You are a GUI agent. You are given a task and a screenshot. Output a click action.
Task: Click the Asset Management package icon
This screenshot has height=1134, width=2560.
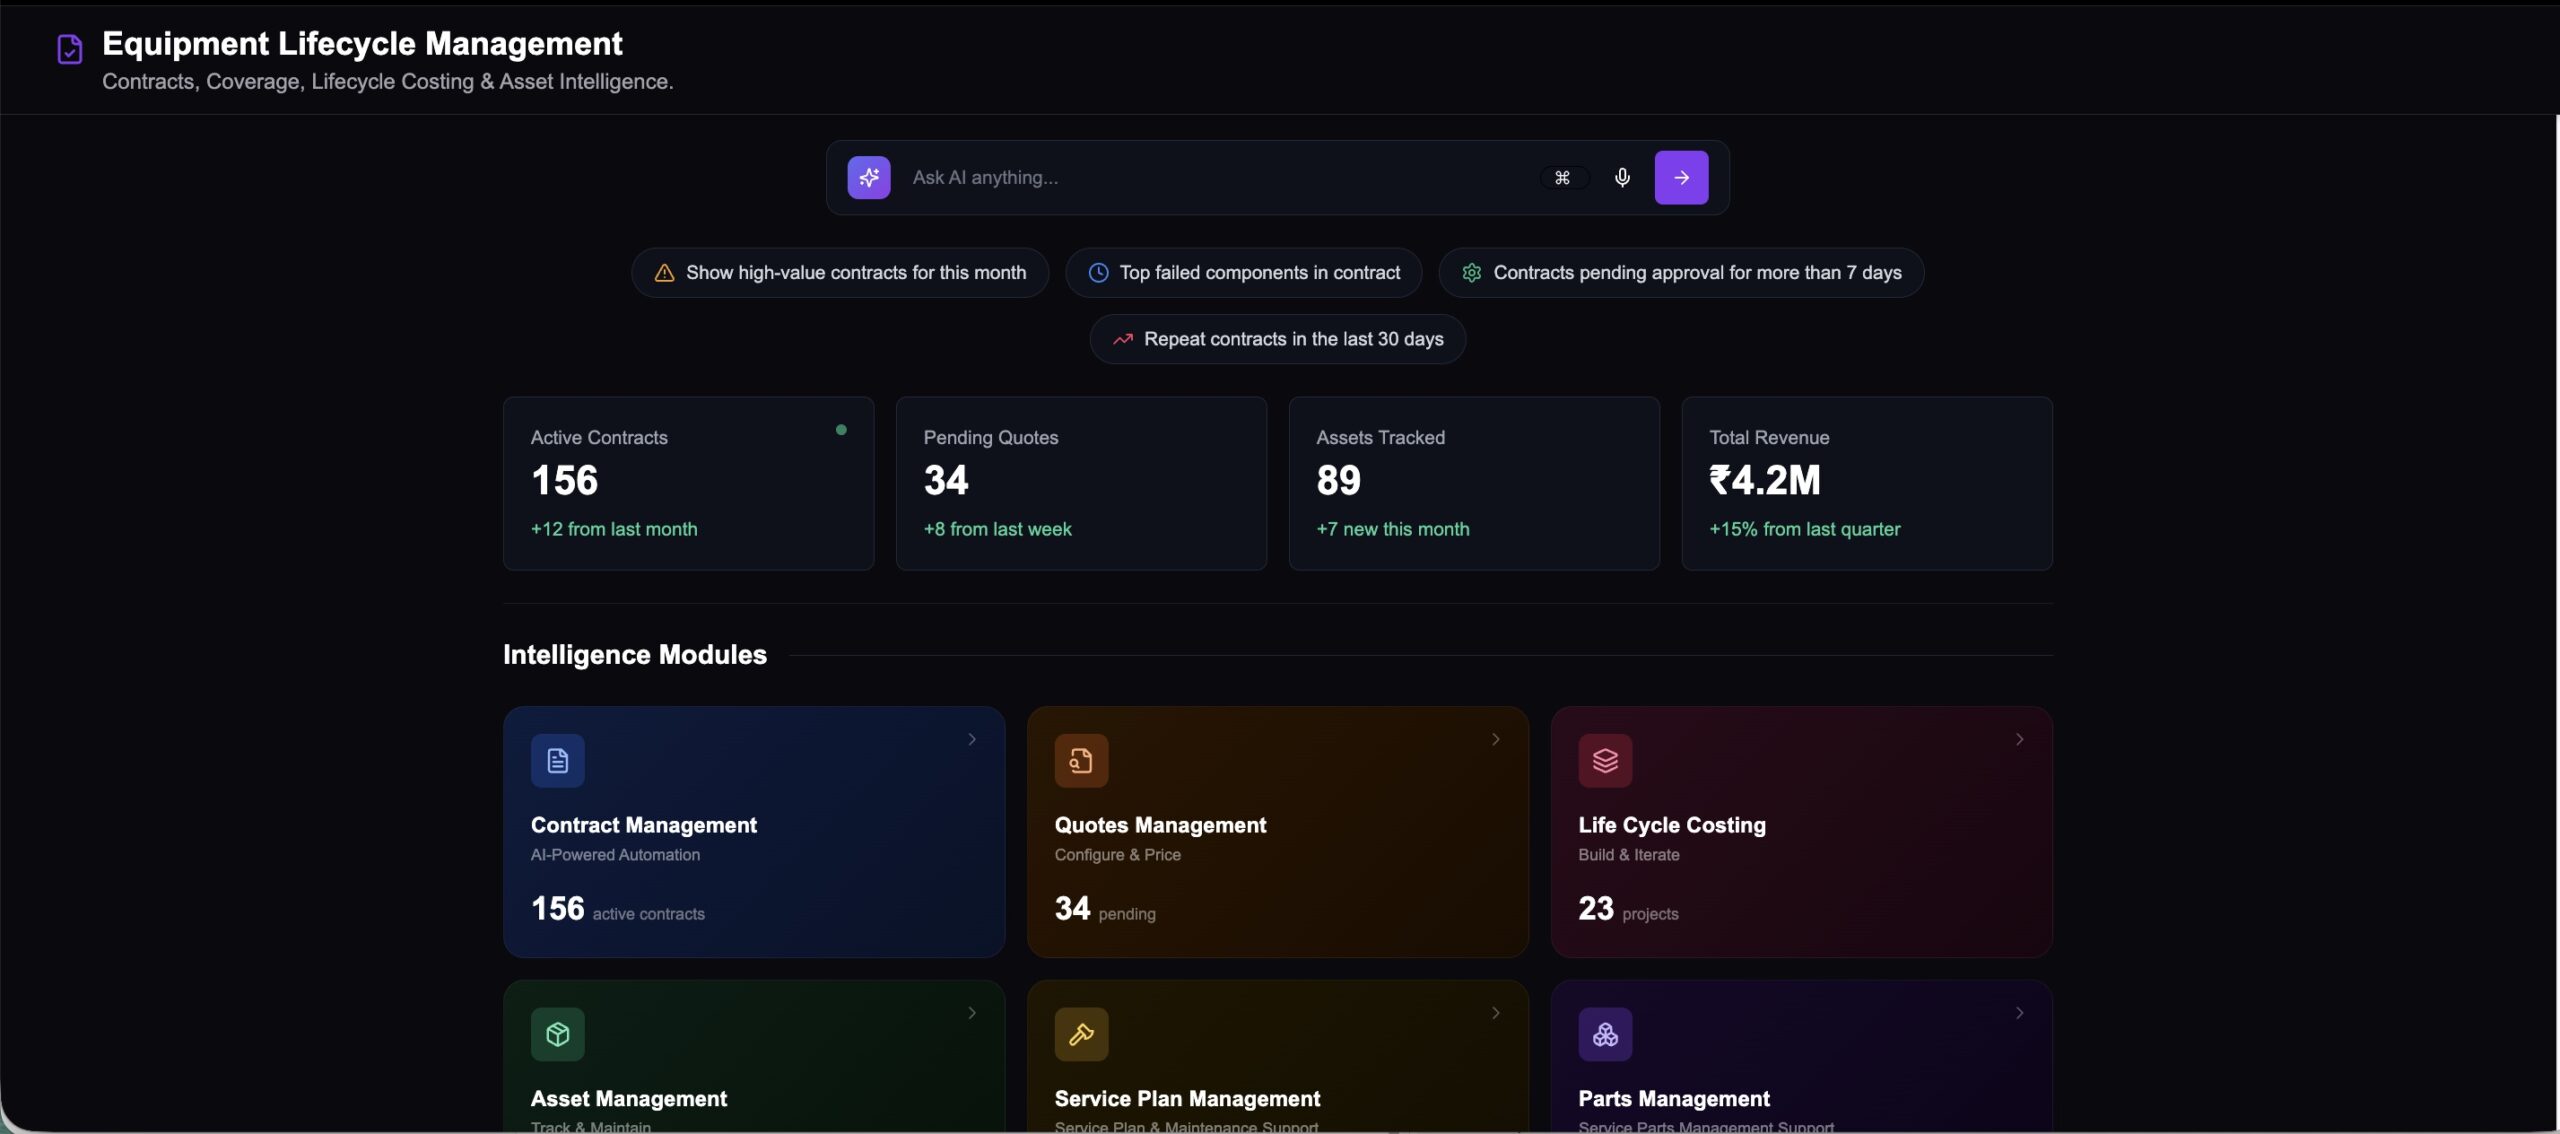pyautogui.click(x=557, y=1034)
